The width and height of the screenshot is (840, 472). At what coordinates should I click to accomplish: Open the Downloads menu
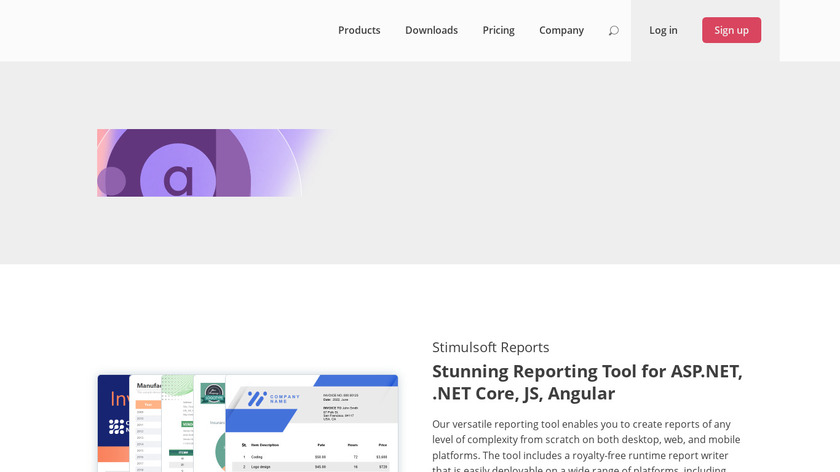tap(431, 31)
